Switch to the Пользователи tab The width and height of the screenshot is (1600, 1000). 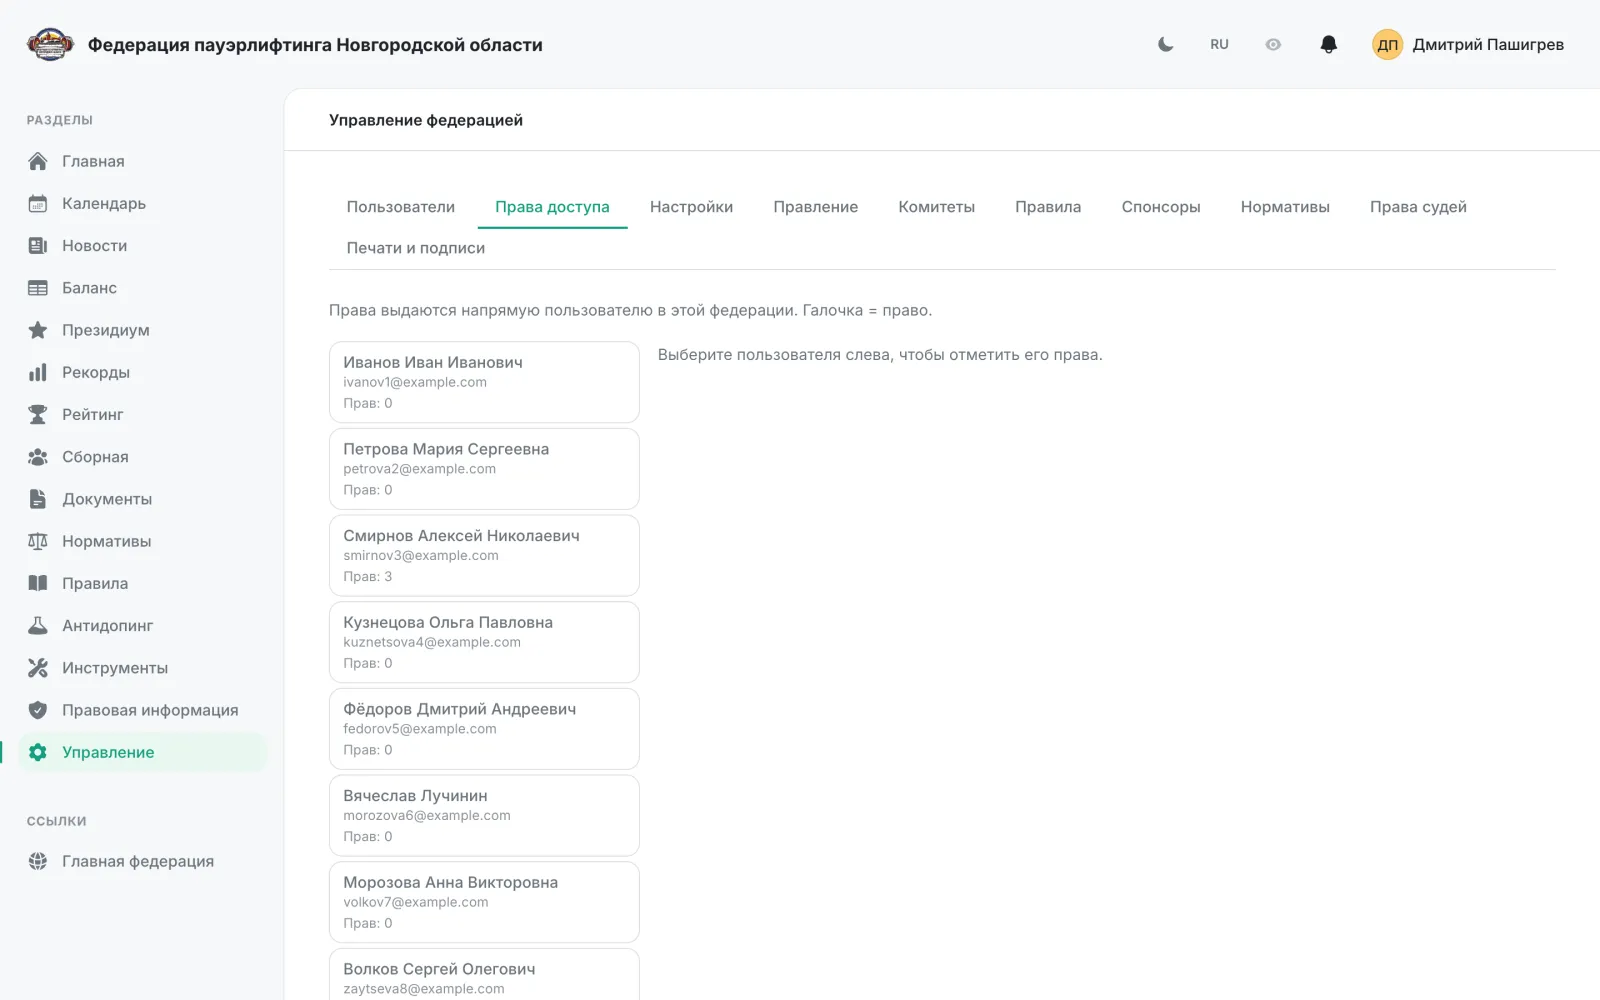pos(400,207)
